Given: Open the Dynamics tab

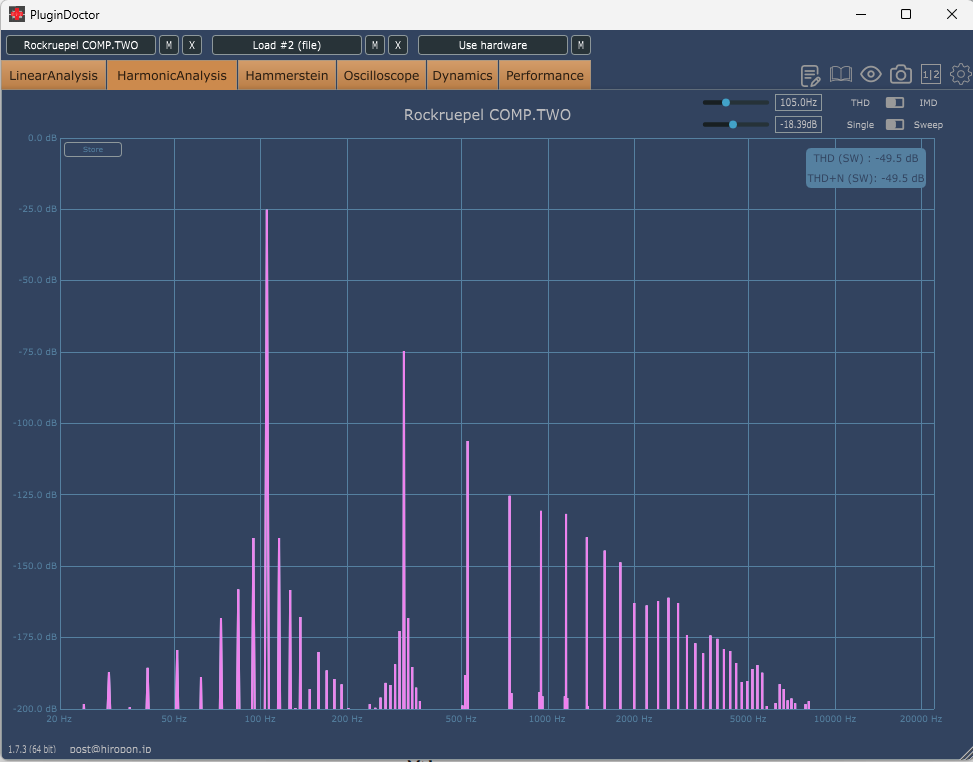Looking at the screenshot, I should (x=462, y=75).
